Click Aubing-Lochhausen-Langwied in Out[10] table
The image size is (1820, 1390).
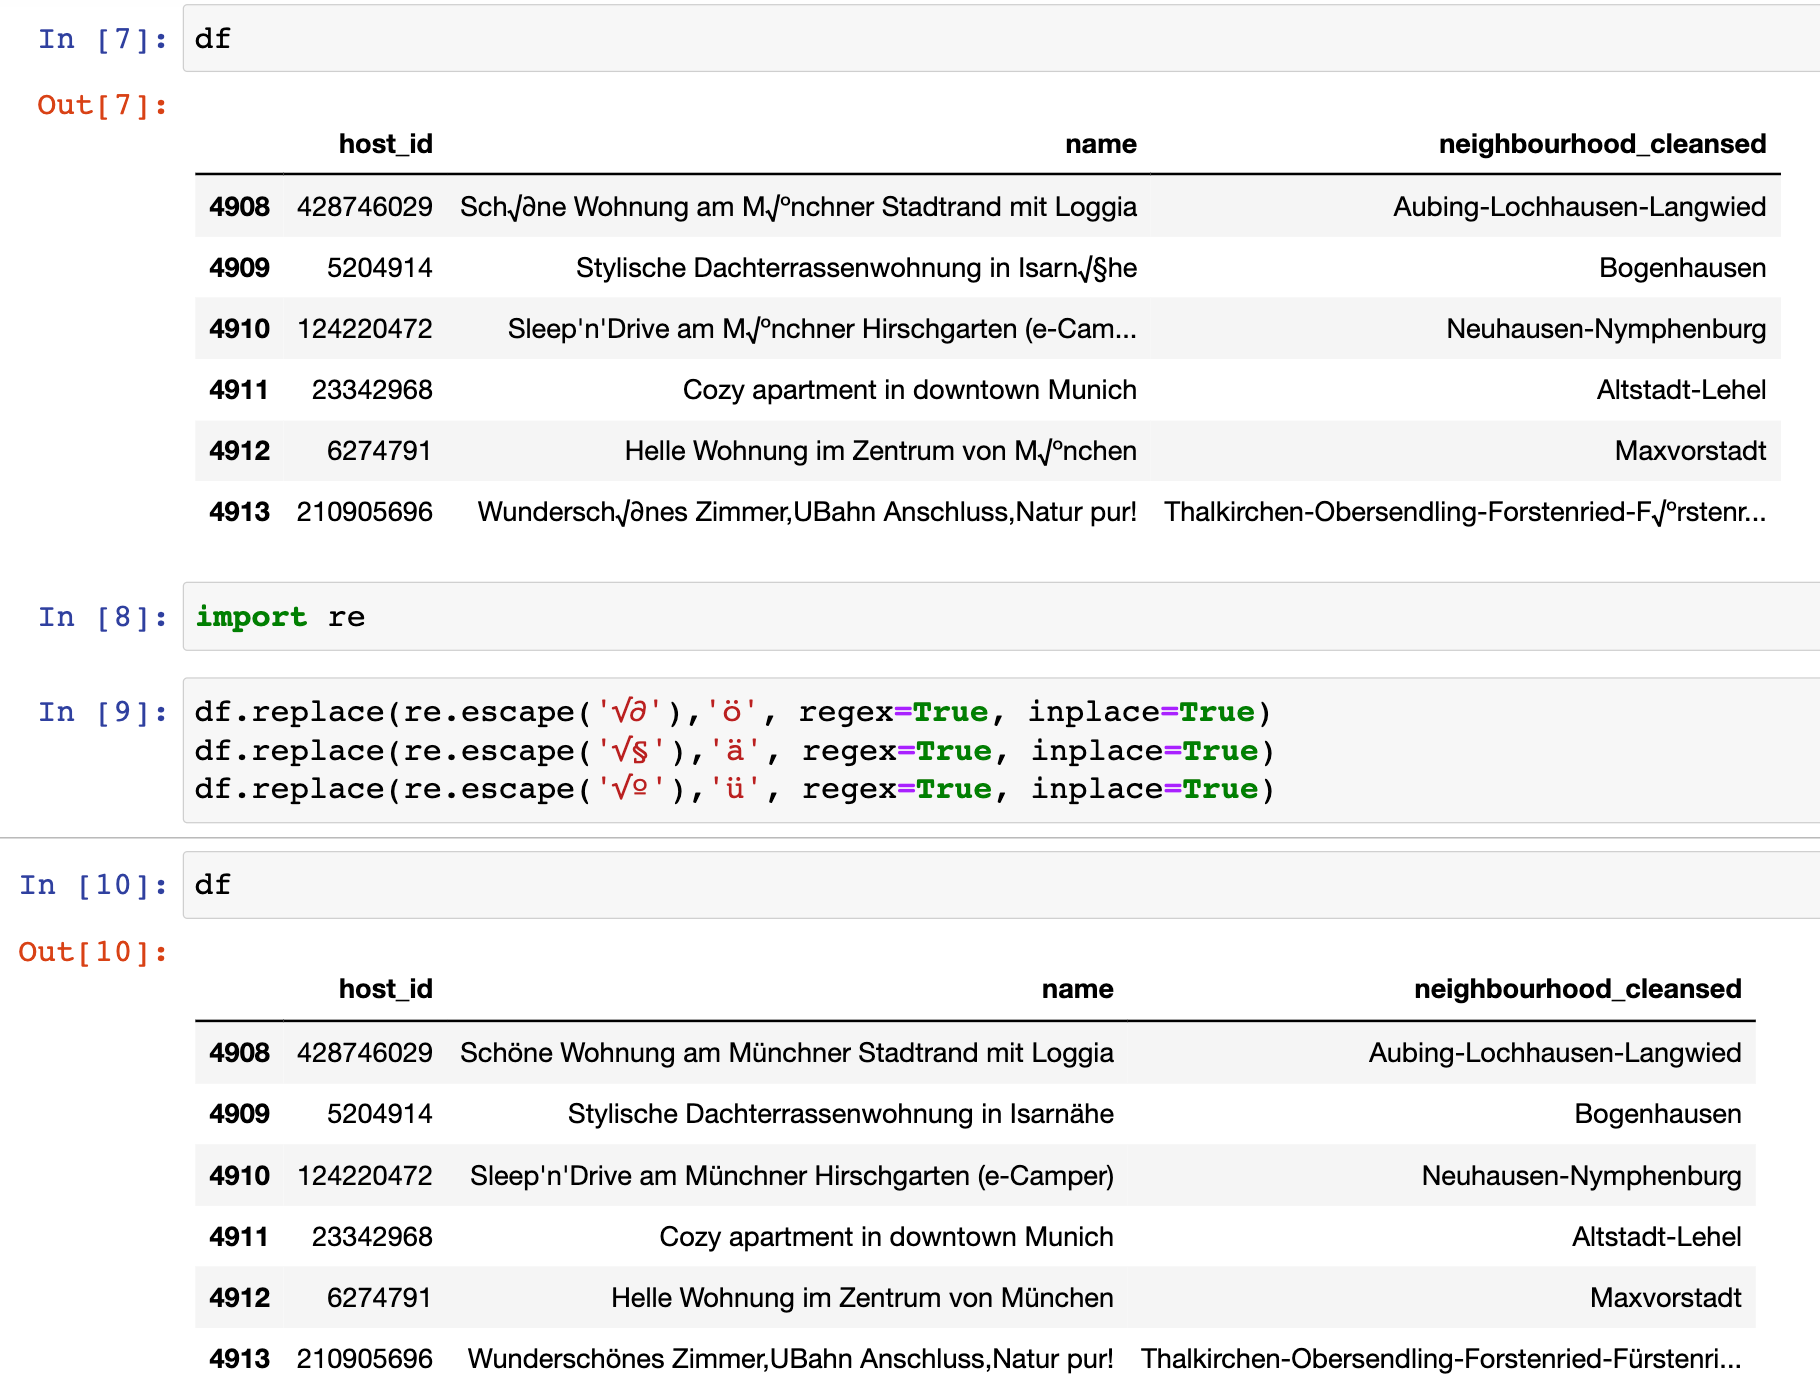1555,1053
